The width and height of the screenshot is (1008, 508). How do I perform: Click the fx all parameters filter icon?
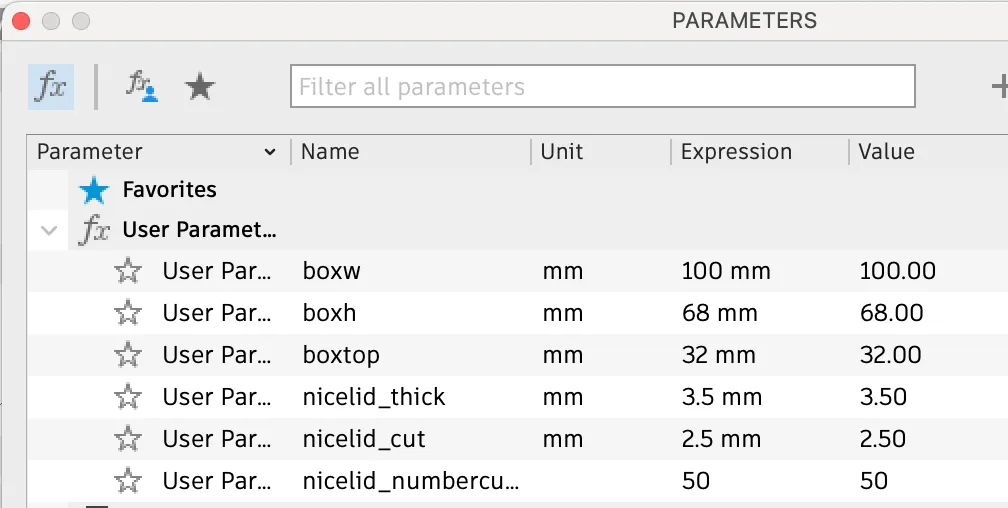point(50,87)
